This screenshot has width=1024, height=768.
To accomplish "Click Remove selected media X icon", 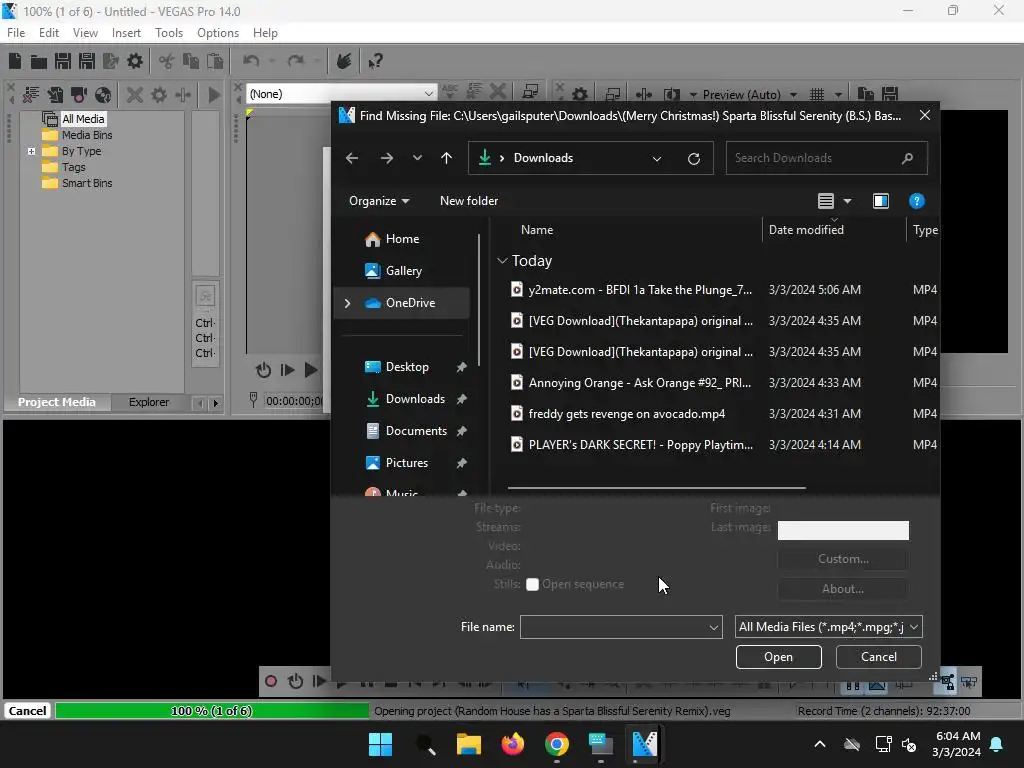I will 135,95.
